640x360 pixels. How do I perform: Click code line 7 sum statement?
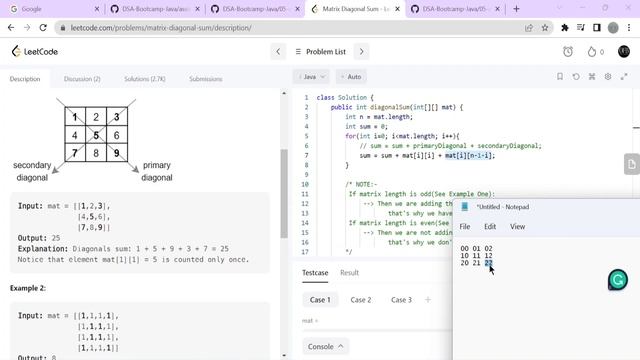(x=427, y=156)
